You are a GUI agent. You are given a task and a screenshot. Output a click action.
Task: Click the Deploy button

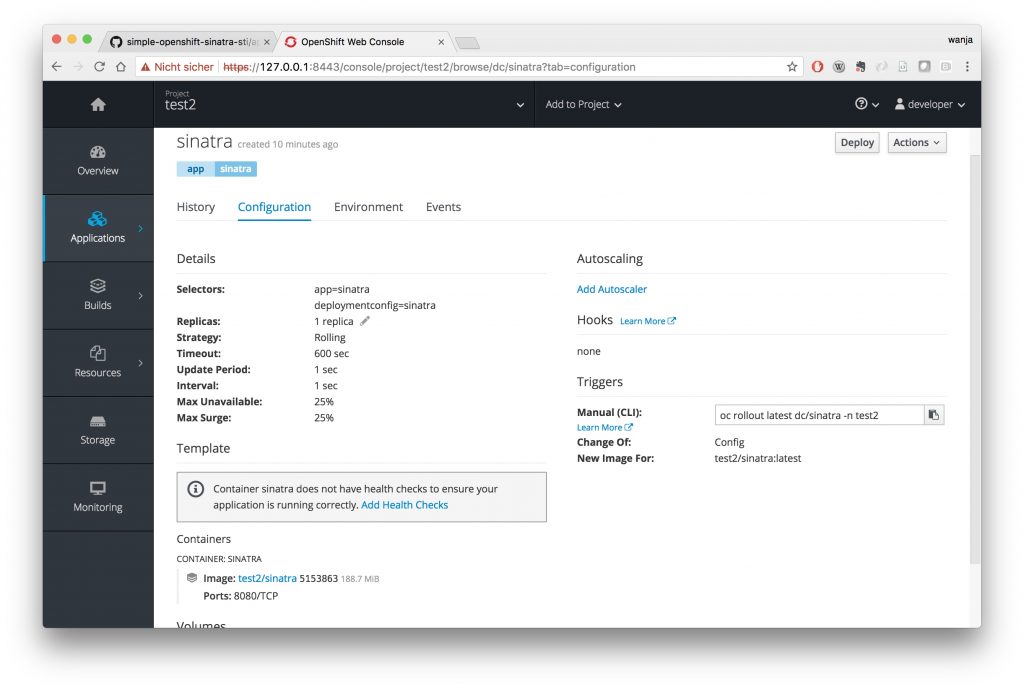[x=857, y=142]
